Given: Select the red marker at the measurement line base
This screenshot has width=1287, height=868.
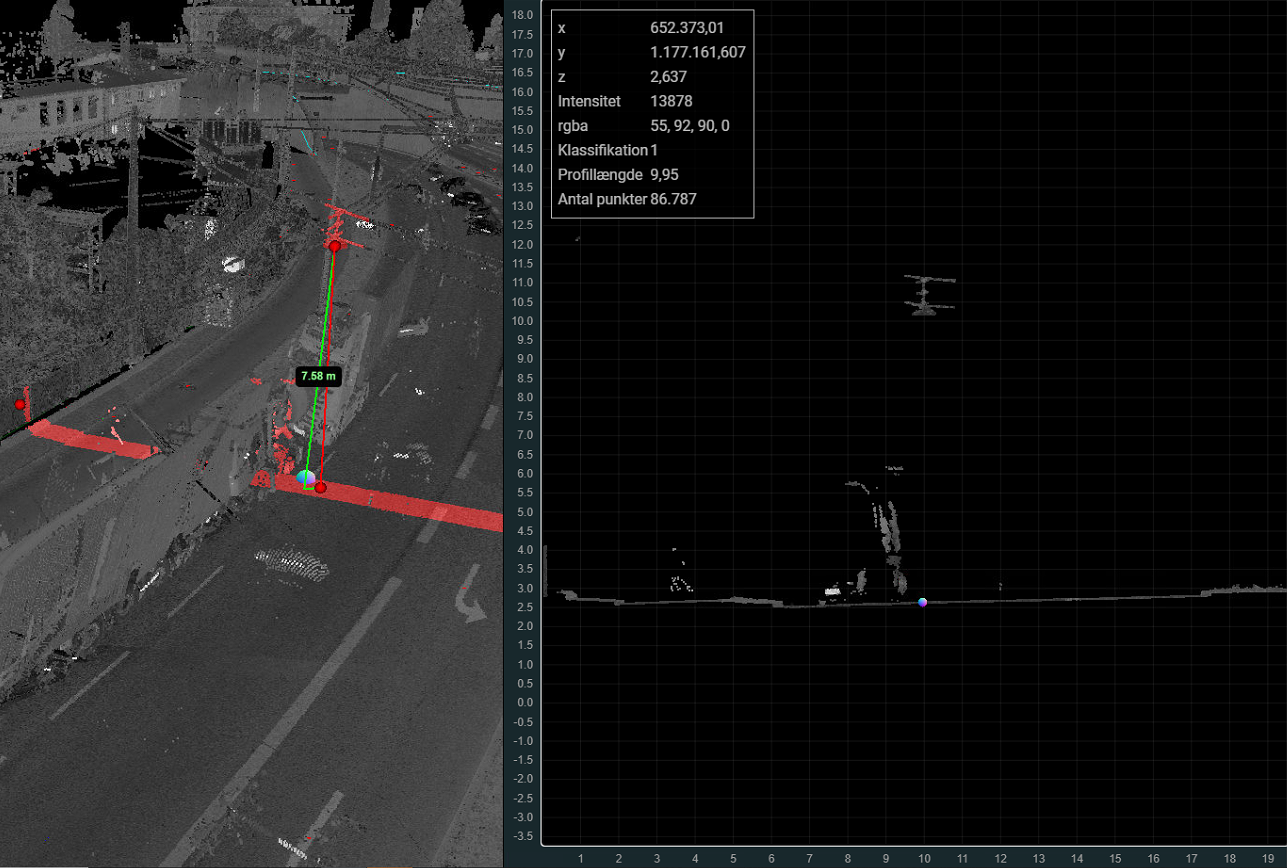Looking at the screenshot, I should [x=320, y=487].
